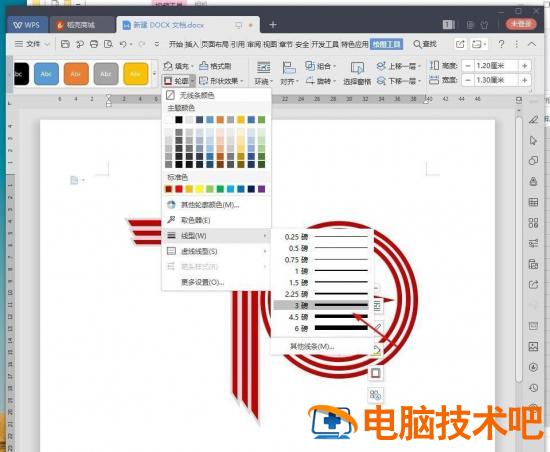Switch to the 开始 ribbon tab
550x452 pixels.
pos(176,44)
